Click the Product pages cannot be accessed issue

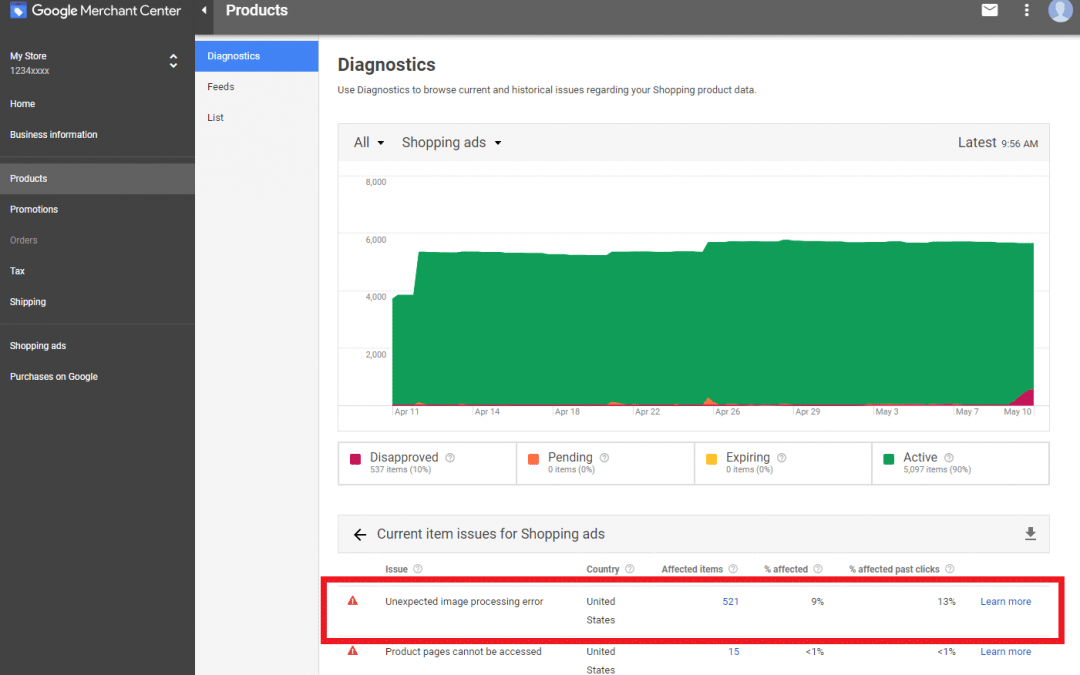coord(464,652)
